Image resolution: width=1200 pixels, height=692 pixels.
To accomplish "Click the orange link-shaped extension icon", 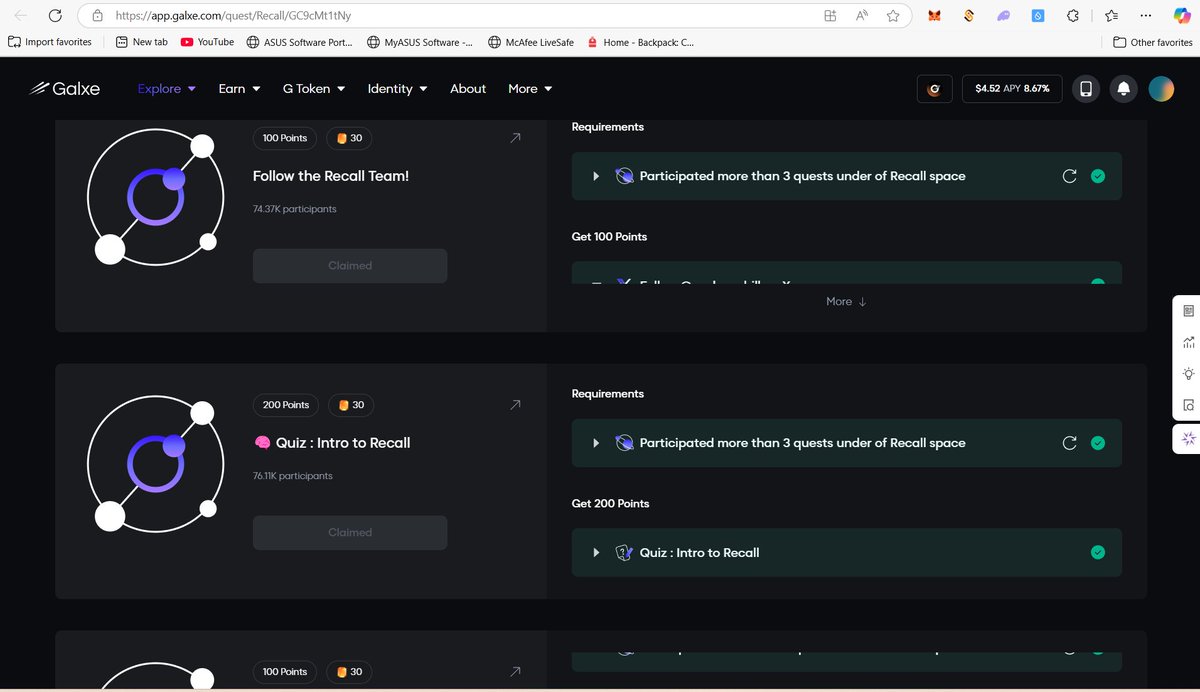I will (969, 16).
